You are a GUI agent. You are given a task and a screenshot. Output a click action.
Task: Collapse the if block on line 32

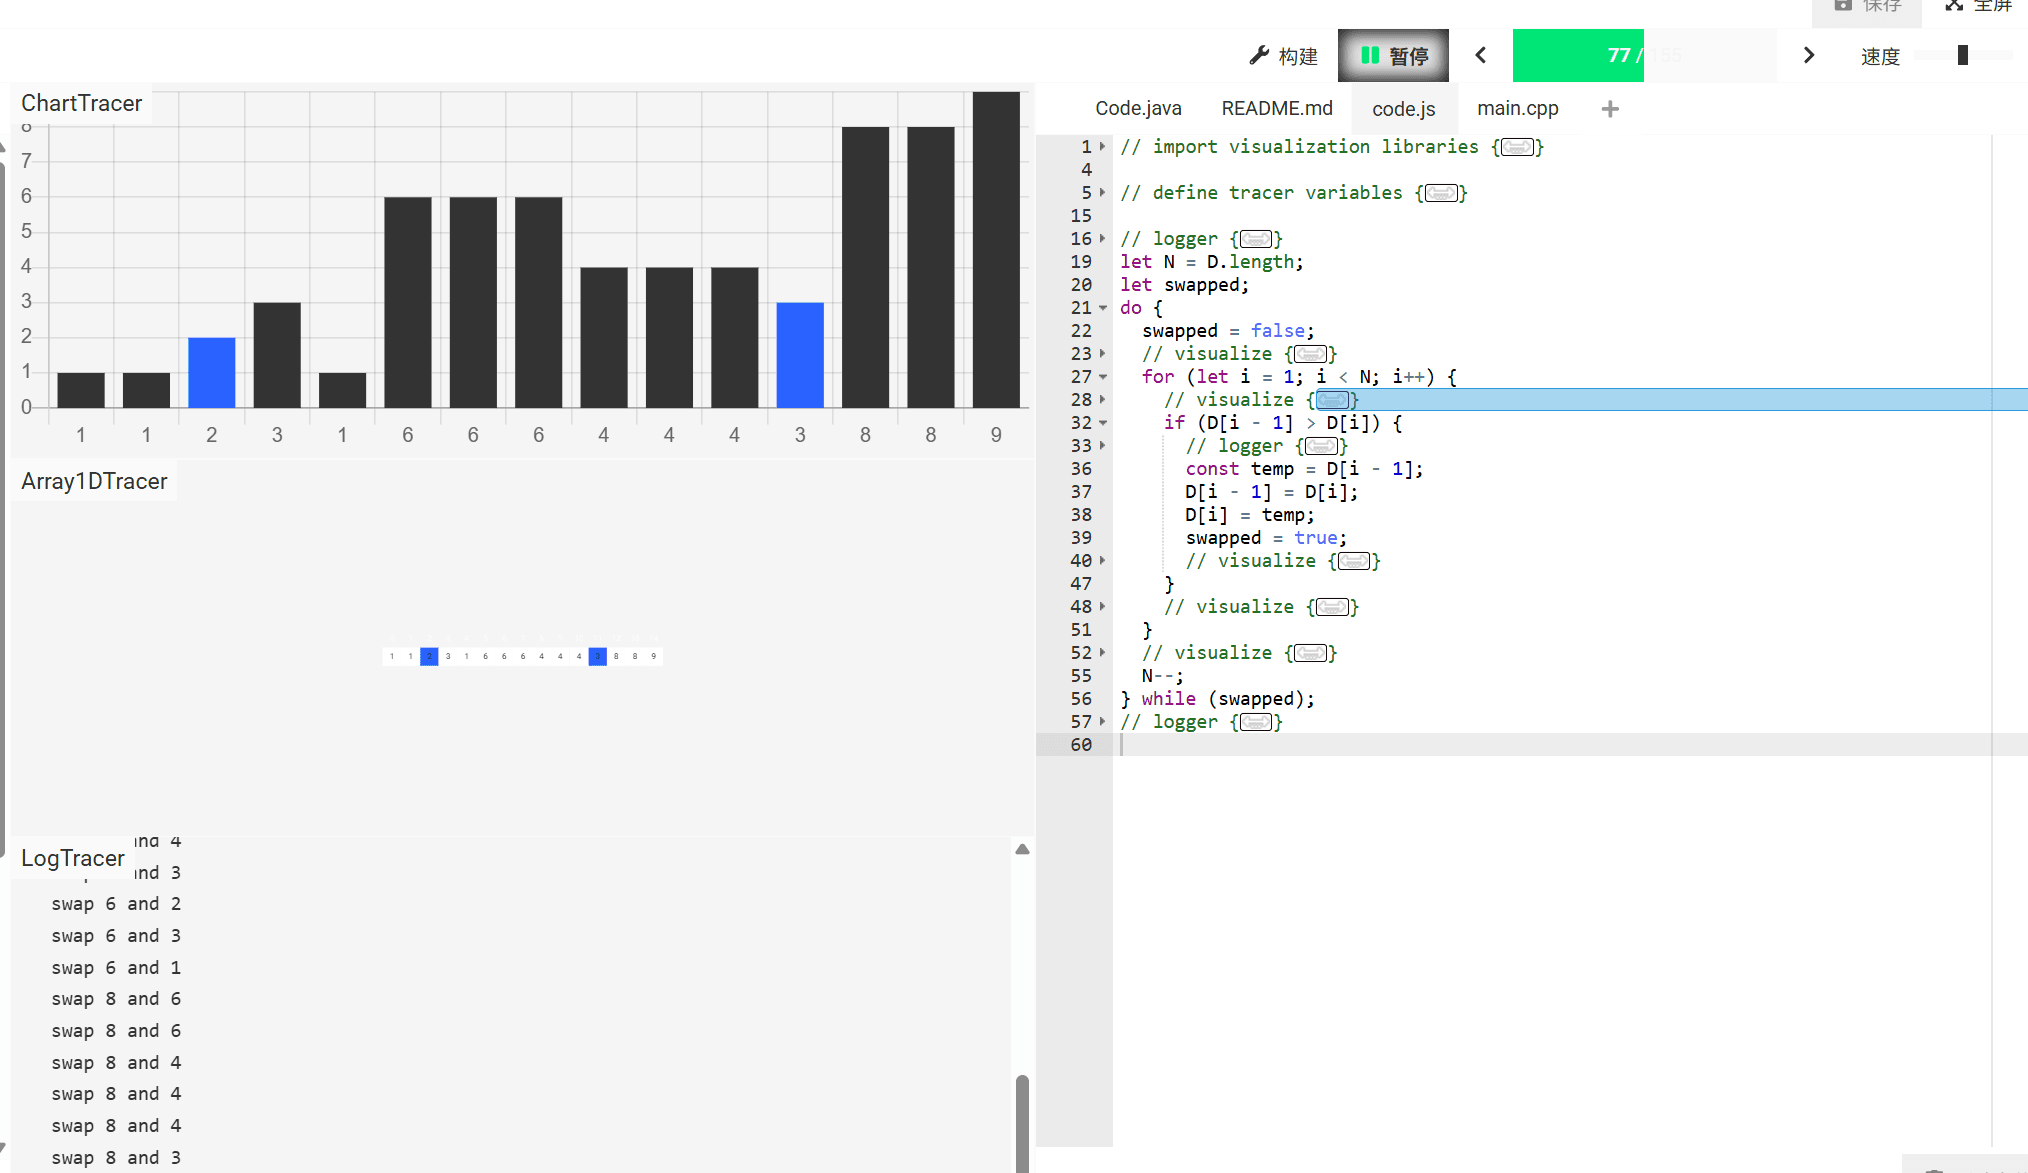coord(1103,423)
